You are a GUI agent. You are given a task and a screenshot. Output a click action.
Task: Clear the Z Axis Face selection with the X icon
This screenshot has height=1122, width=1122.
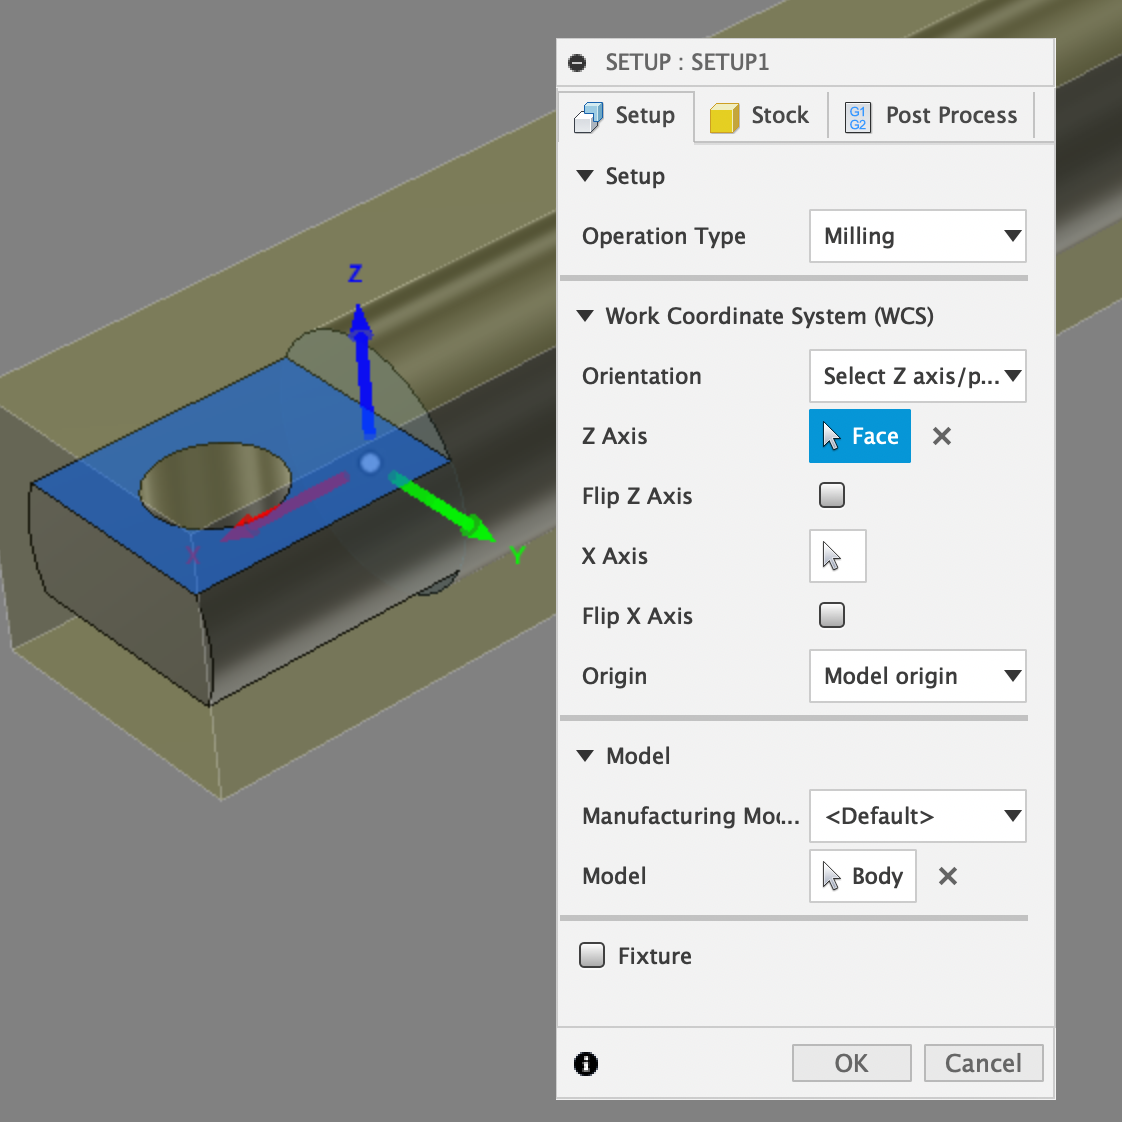941,436
